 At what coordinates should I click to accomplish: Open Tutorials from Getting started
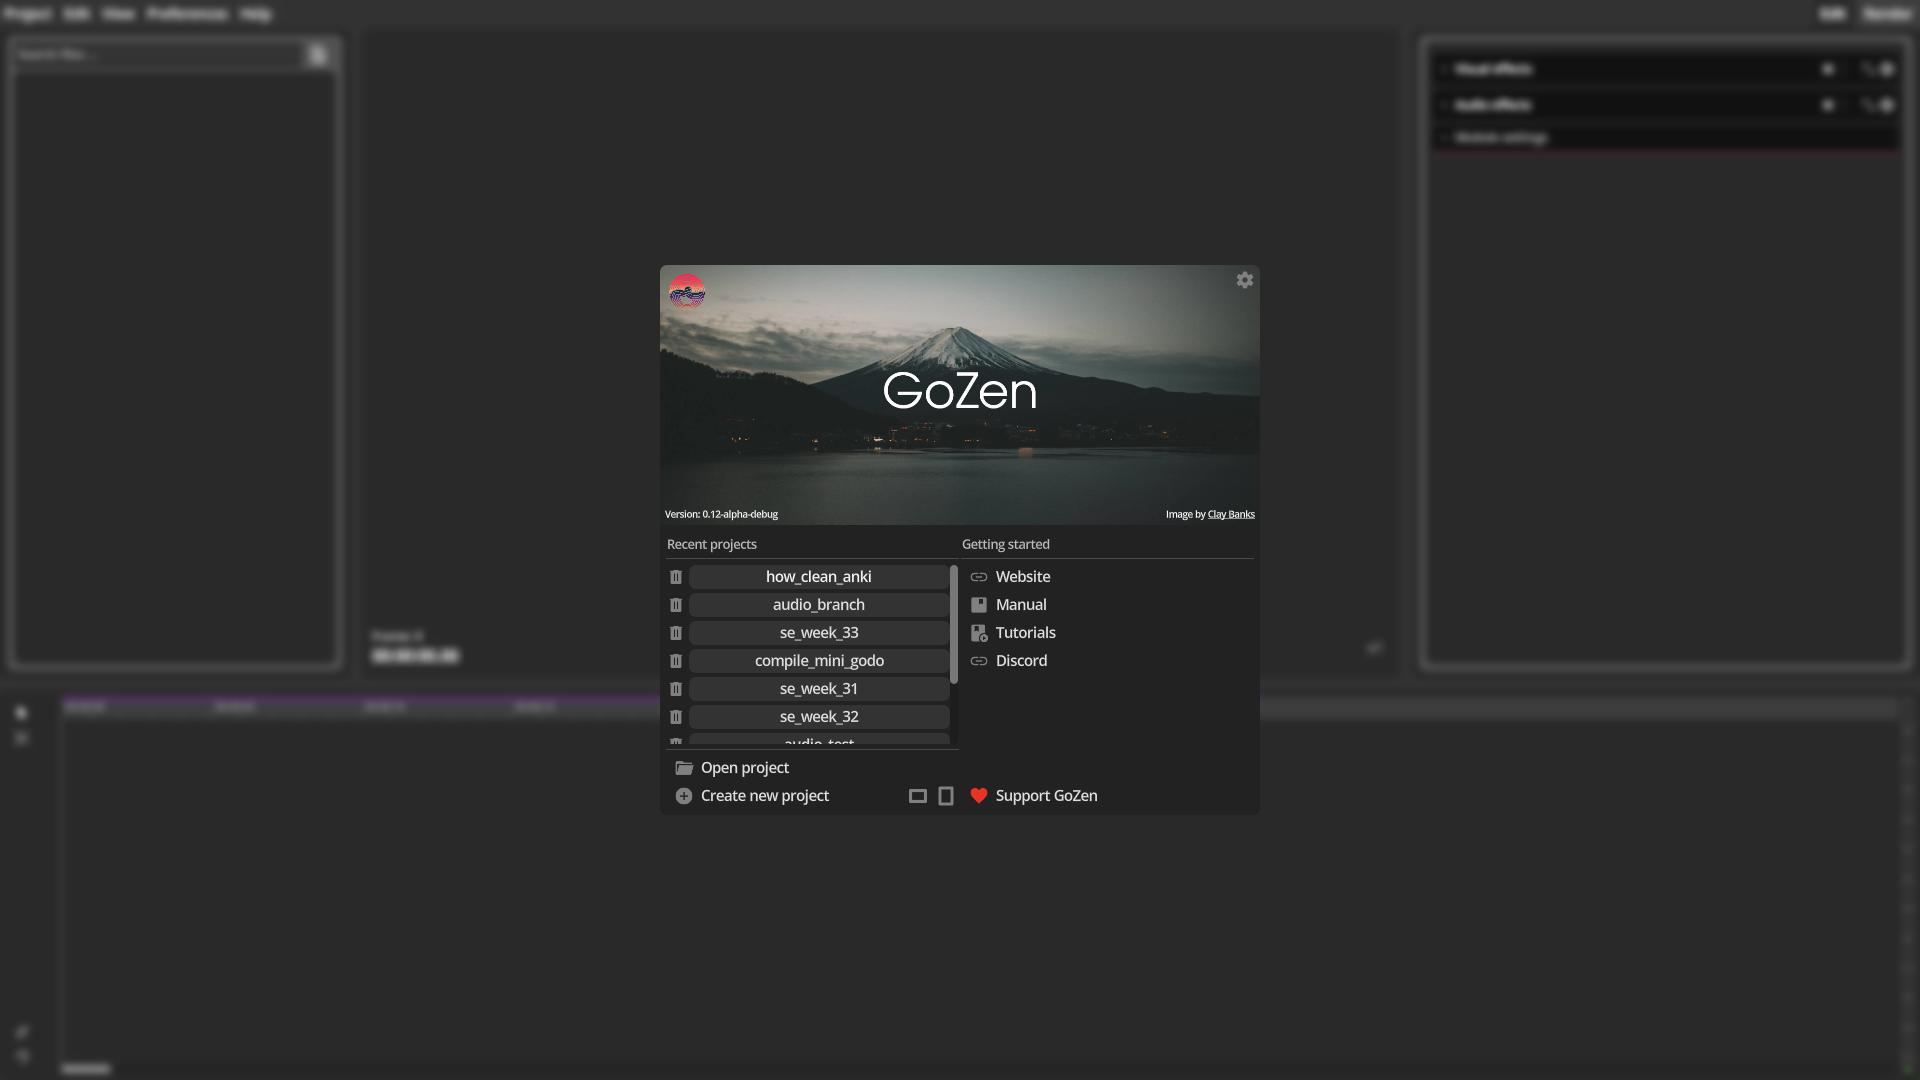pos(1013,633)
